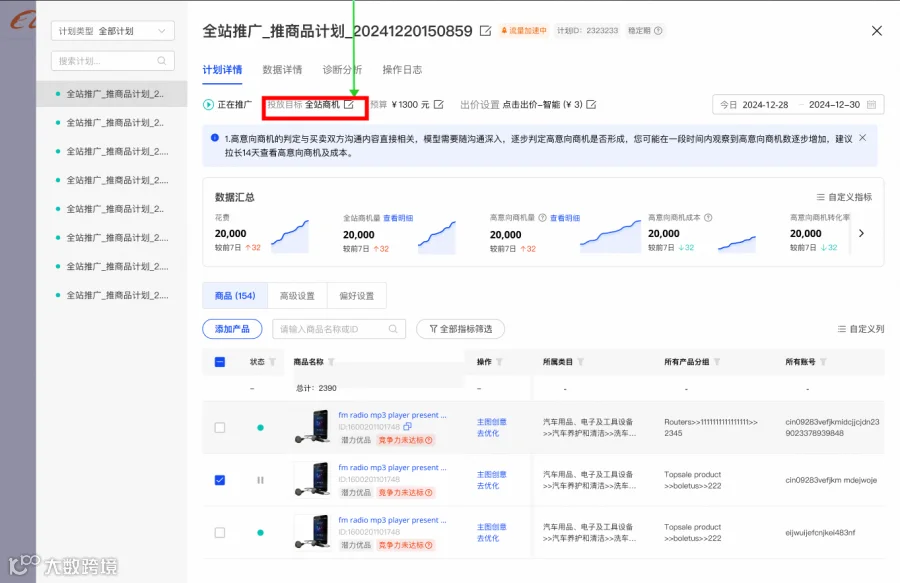
Task: Click help icon beside 高意向商机成本
Action: [x=708, y=217]
